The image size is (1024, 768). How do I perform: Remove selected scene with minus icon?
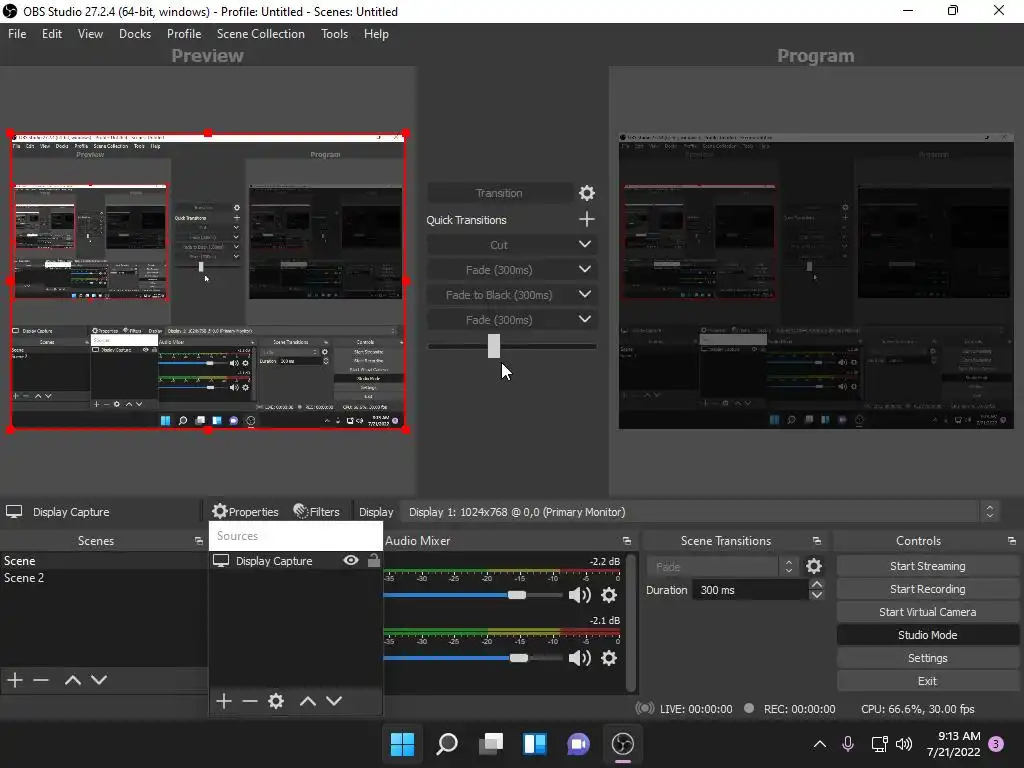click(x=41, y=680)
